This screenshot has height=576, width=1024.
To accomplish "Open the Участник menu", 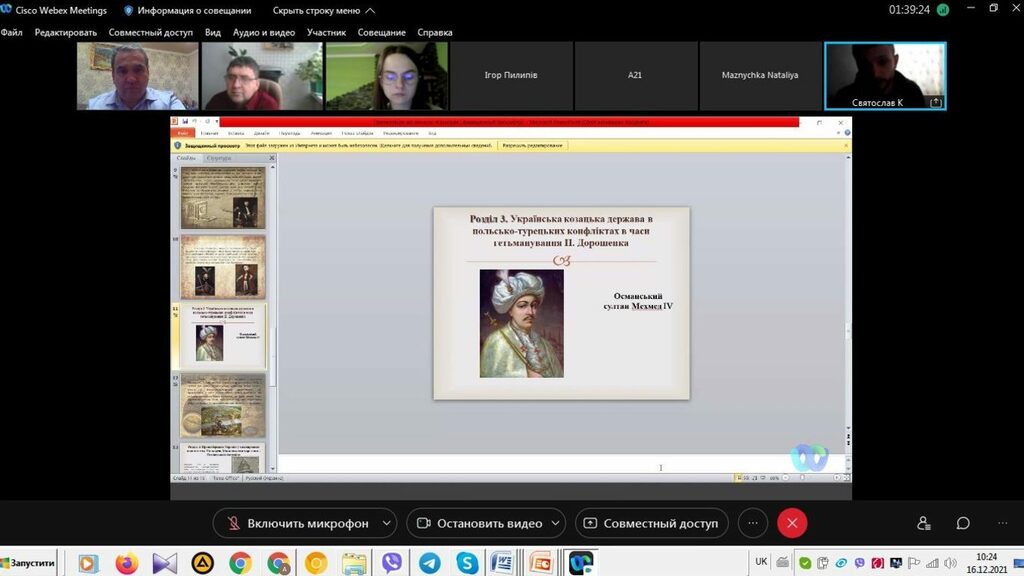I will pos(326,32).
